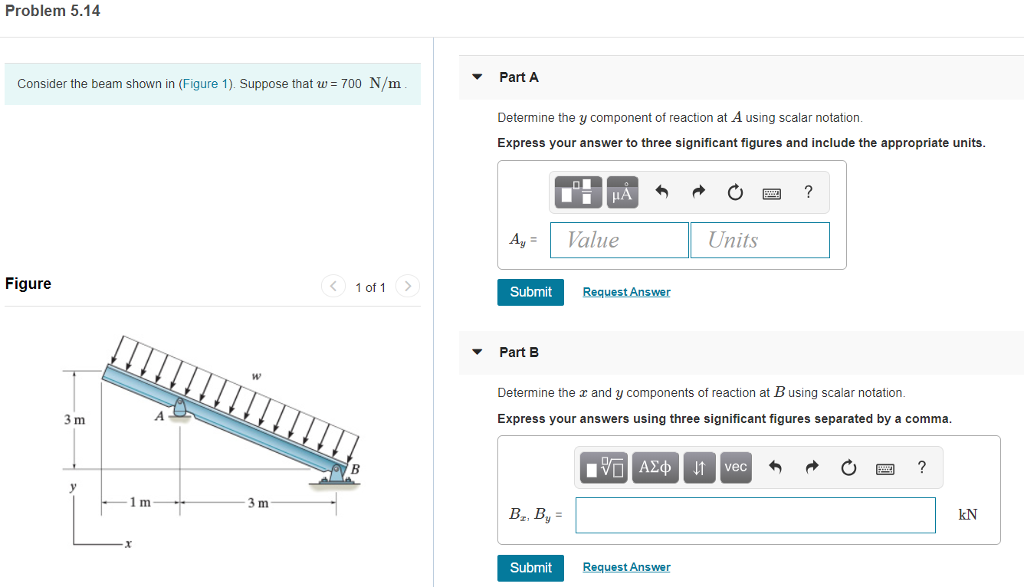Viewport: 1024px width, 587px height.
Task: Click the Value input field for Ay
Action: tap(618, 240)
